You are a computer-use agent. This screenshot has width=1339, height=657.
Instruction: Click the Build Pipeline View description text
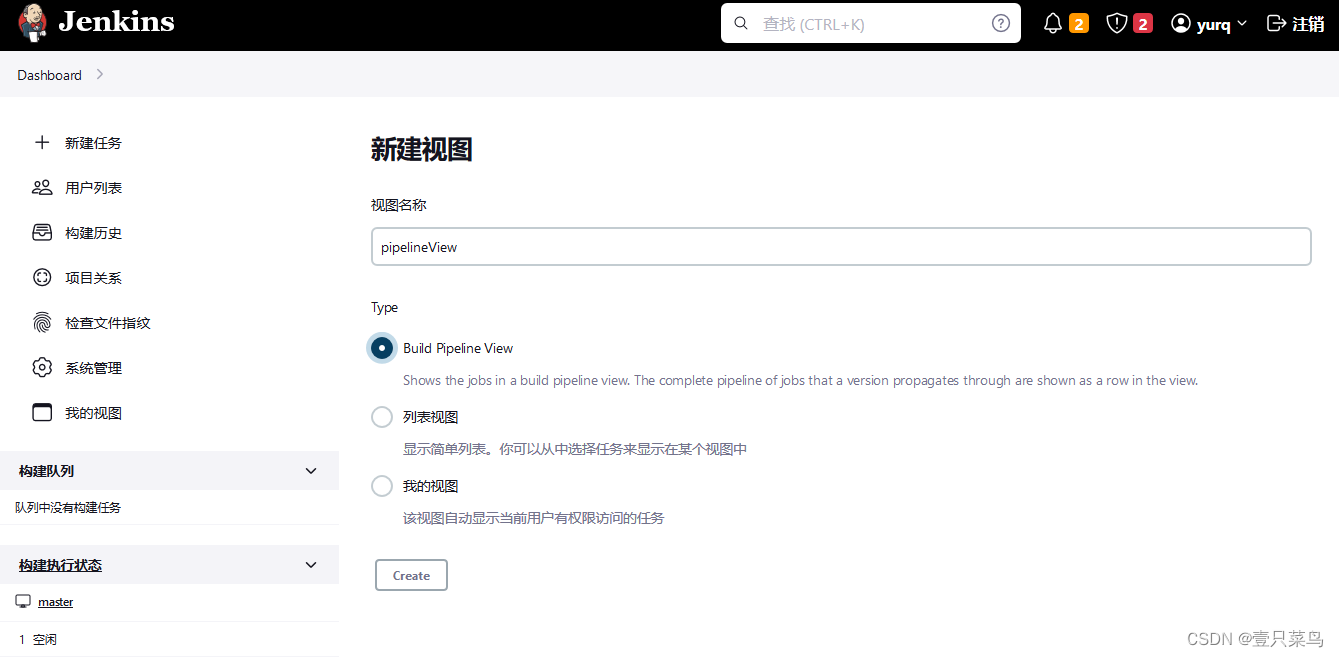point(800,380)
